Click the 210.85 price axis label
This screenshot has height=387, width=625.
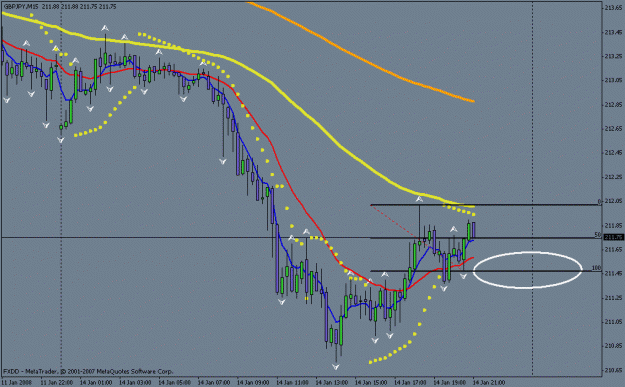[613, 346]
